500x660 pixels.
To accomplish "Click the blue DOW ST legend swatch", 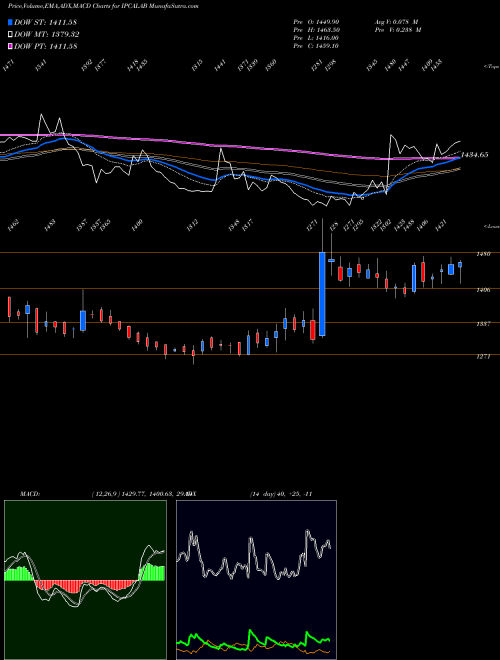I will [x=10, y=22].
